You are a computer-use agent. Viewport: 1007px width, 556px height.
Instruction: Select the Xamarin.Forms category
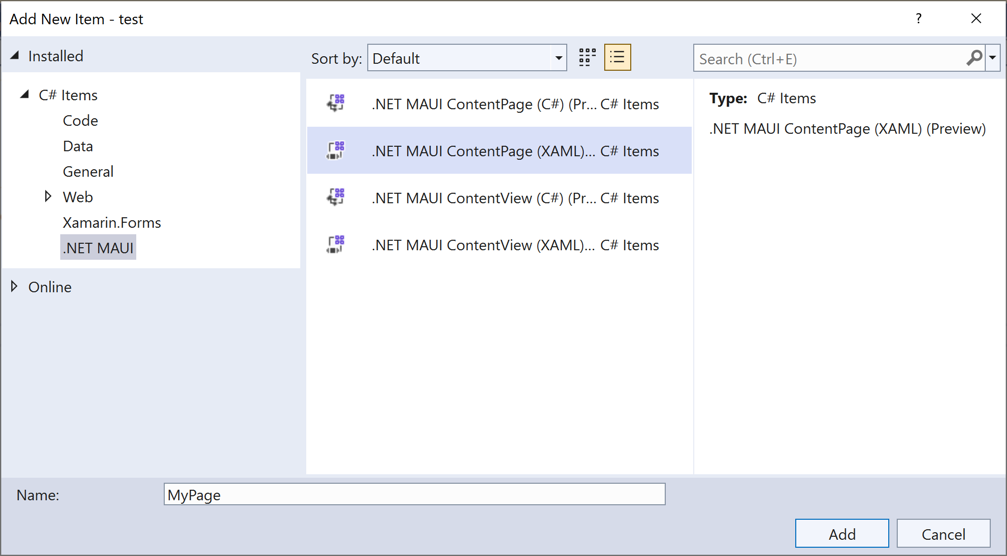[x=112, y=223]
